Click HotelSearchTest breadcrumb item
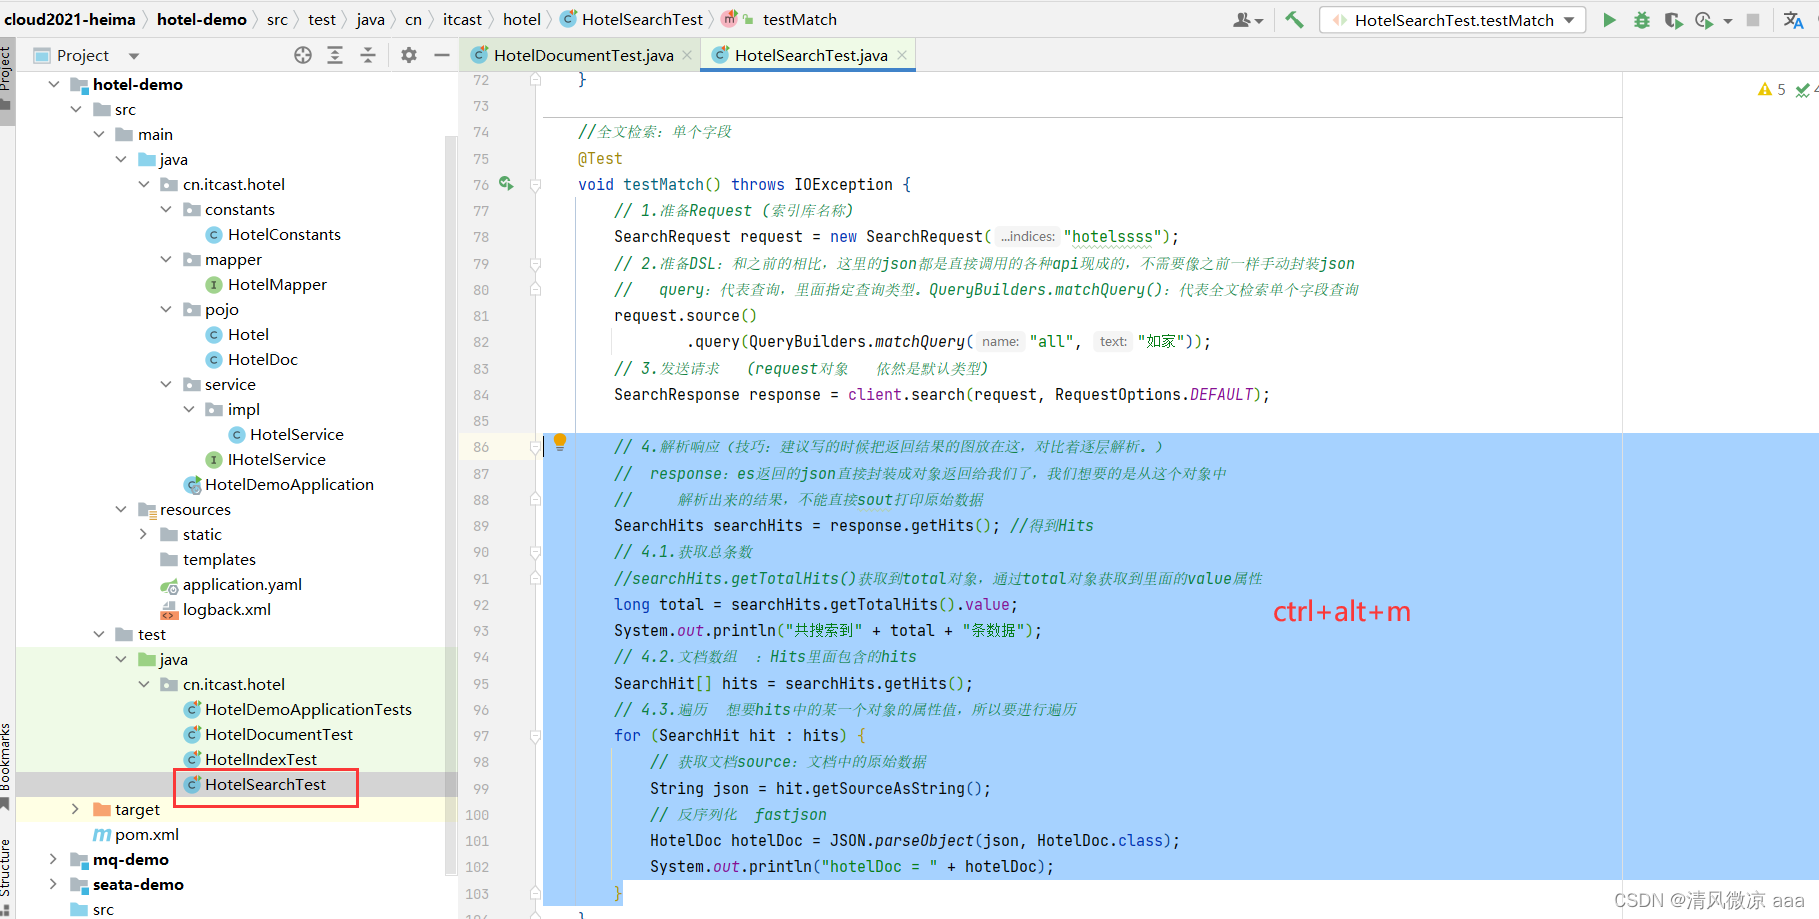The width and height of the screenshot is (1819, 919). [632, 19]
